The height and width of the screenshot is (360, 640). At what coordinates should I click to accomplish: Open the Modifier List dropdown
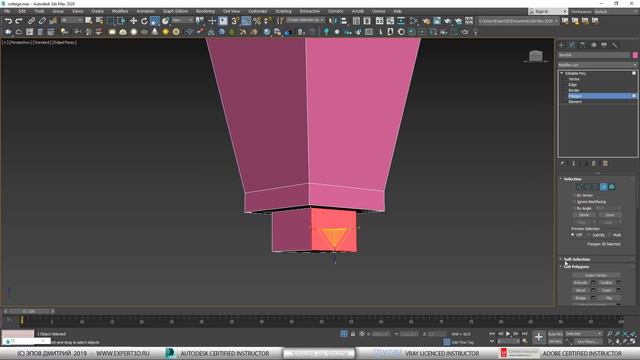point(598,65)
